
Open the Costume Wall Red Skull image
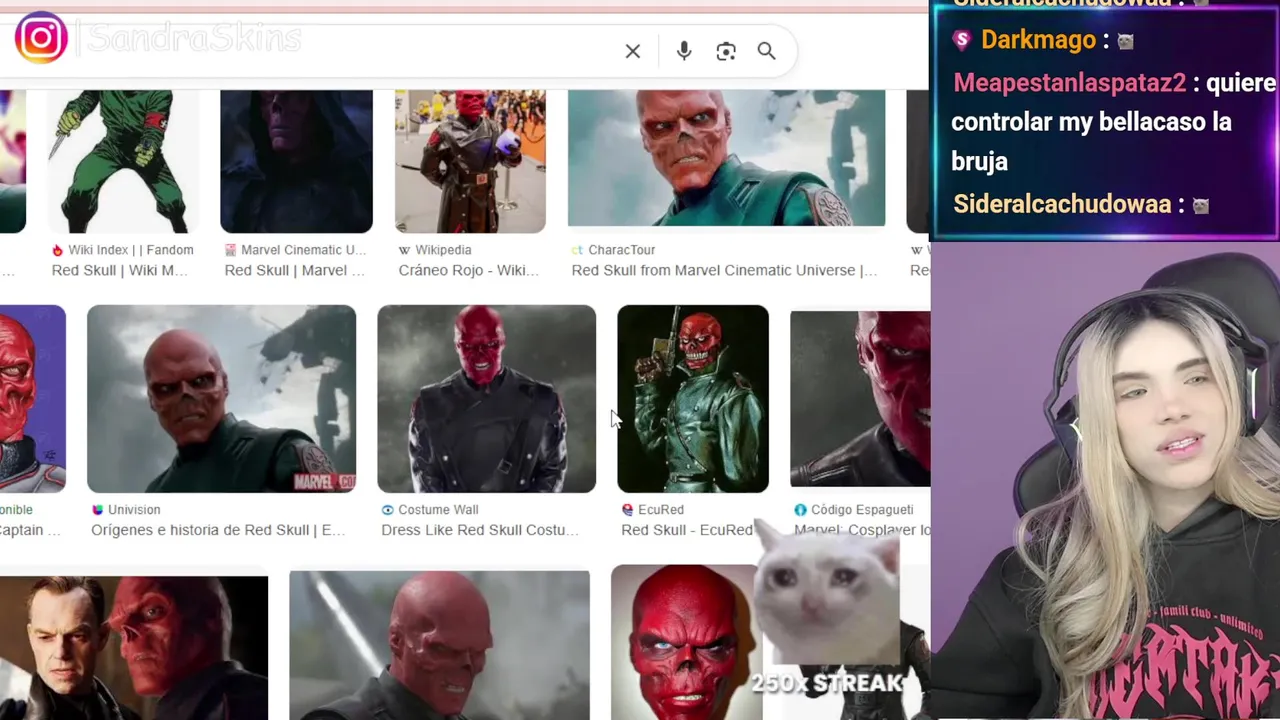(x=486, y=399)
